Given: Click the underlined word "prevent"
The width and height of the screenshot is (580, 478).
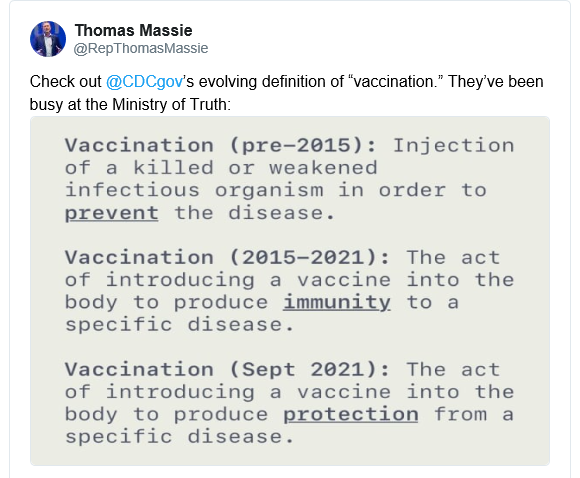Looking at the screenshot, I should [112, 214].
